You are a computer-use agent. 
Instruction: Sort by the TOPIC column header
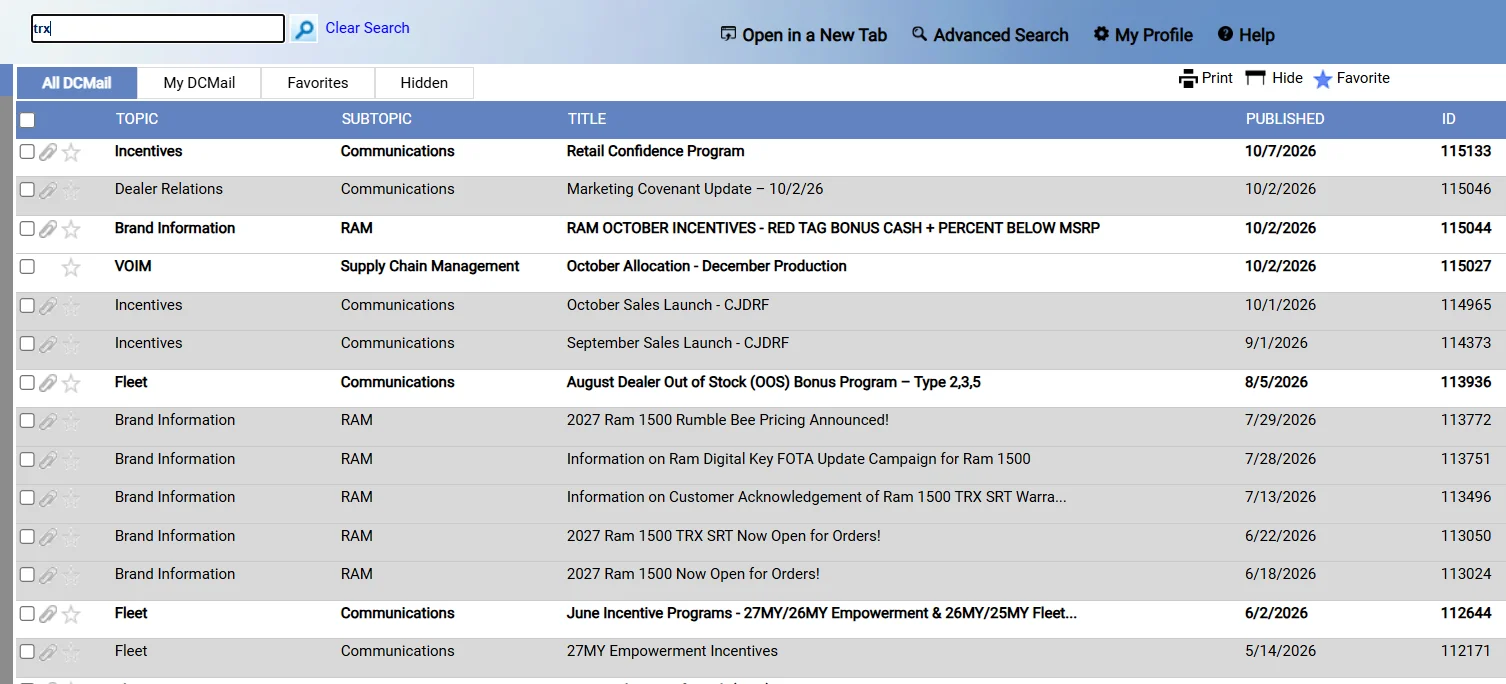137,119
